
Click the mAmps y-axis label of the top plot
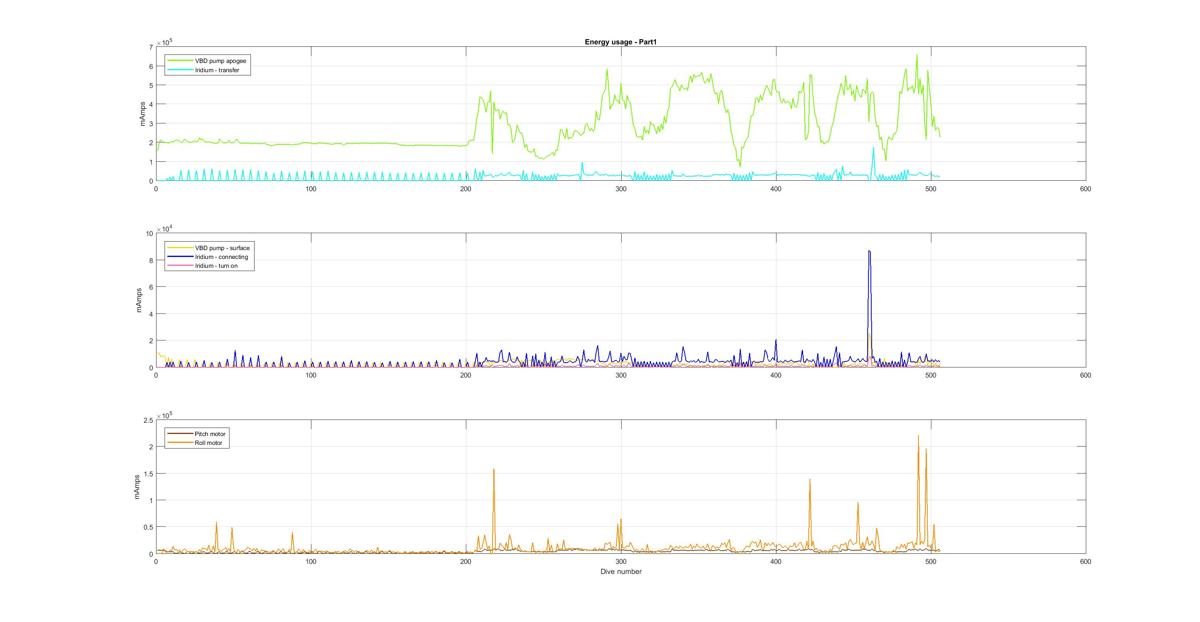[x=143, y=114]
